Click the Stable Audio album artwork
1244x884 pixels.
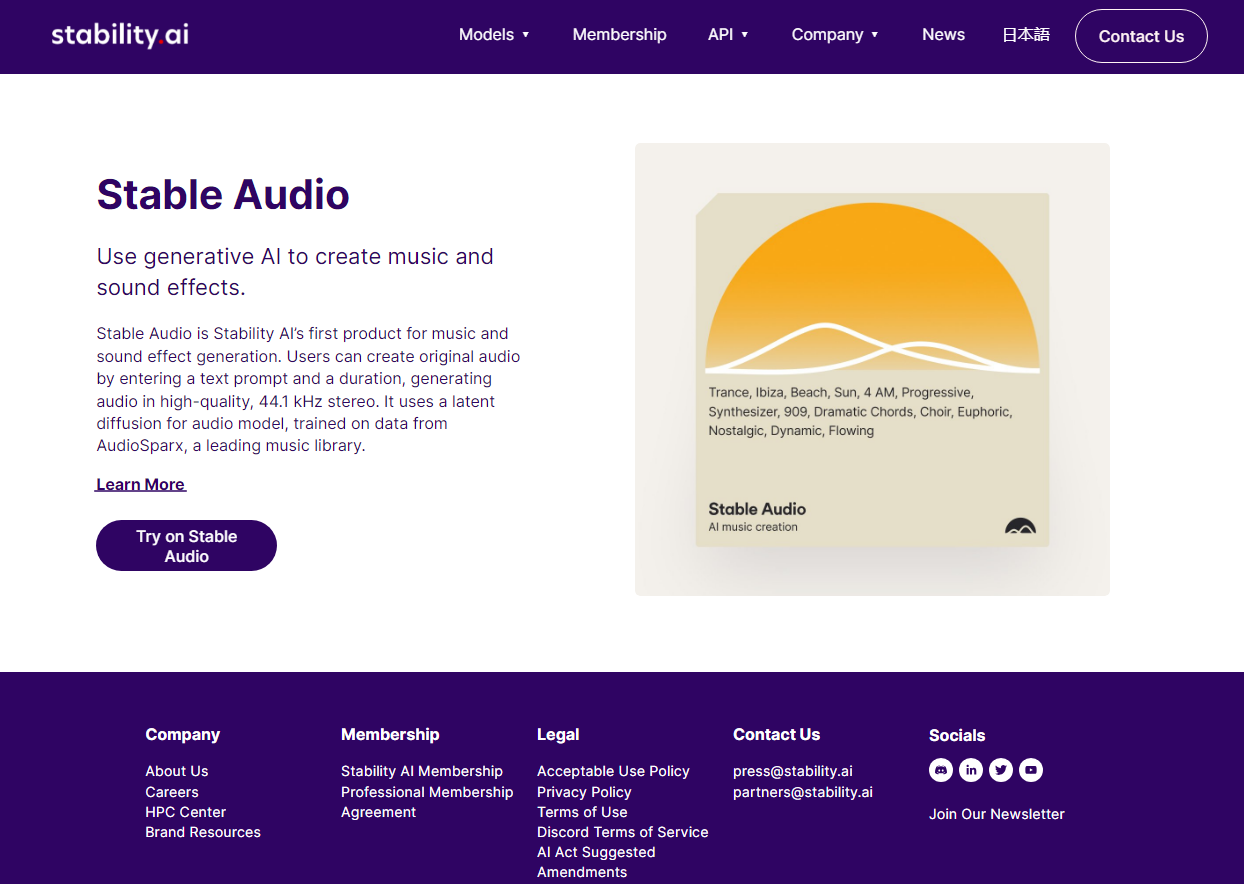872,370
